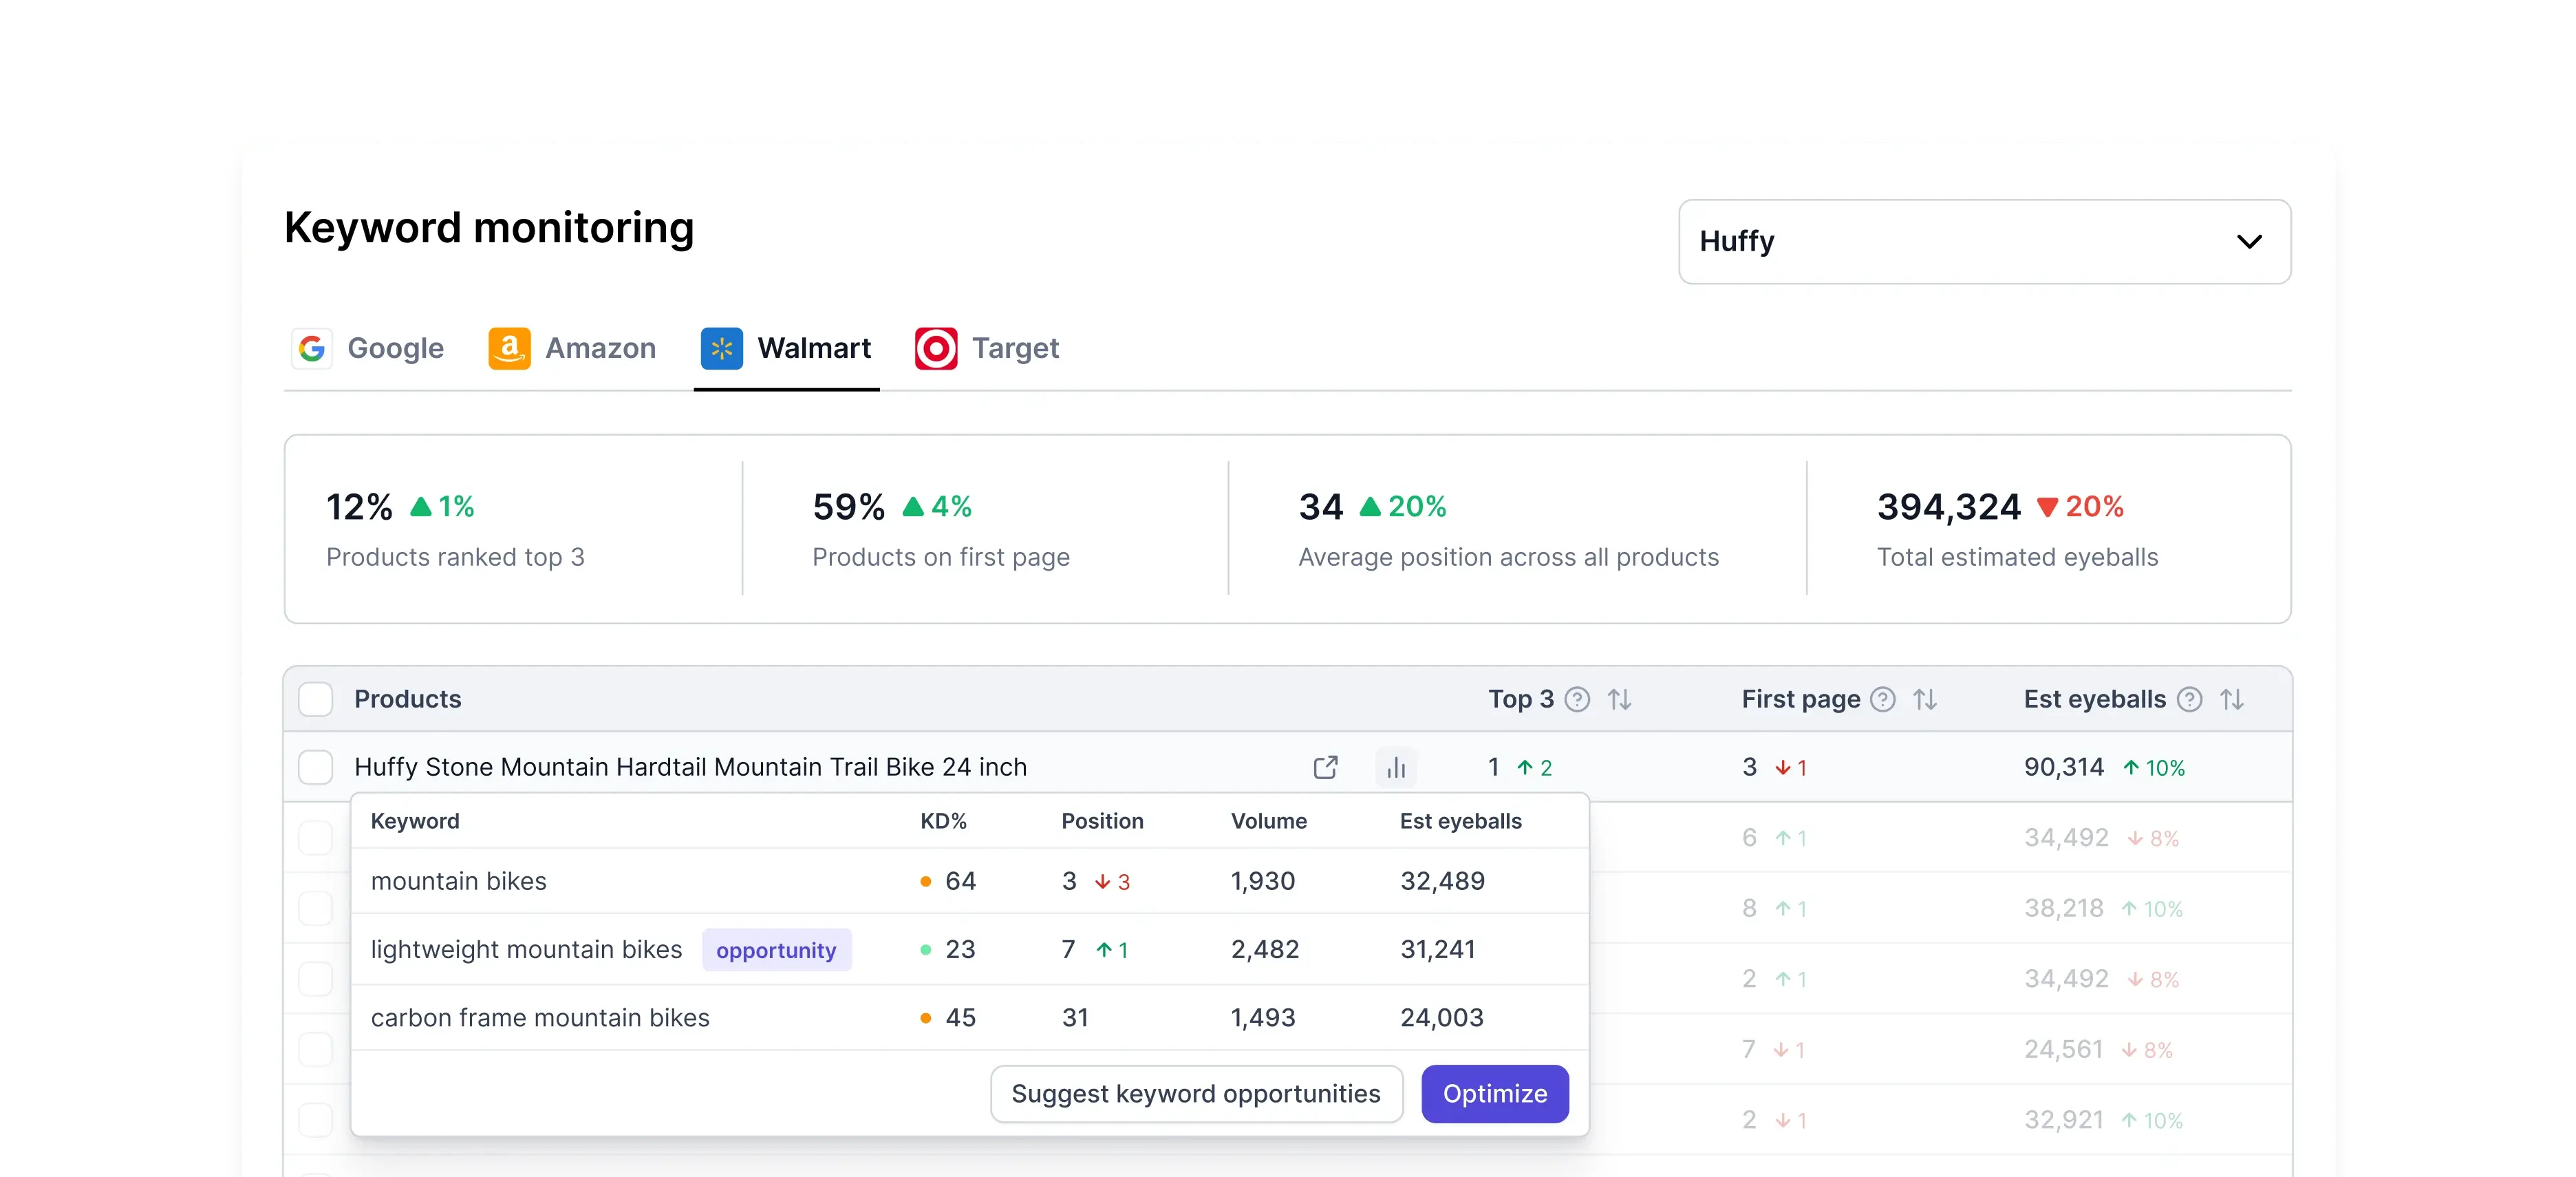Open product link external icon
Screen dimensions: 2576x1177
pyautogui.click(x=1325, y=767)
